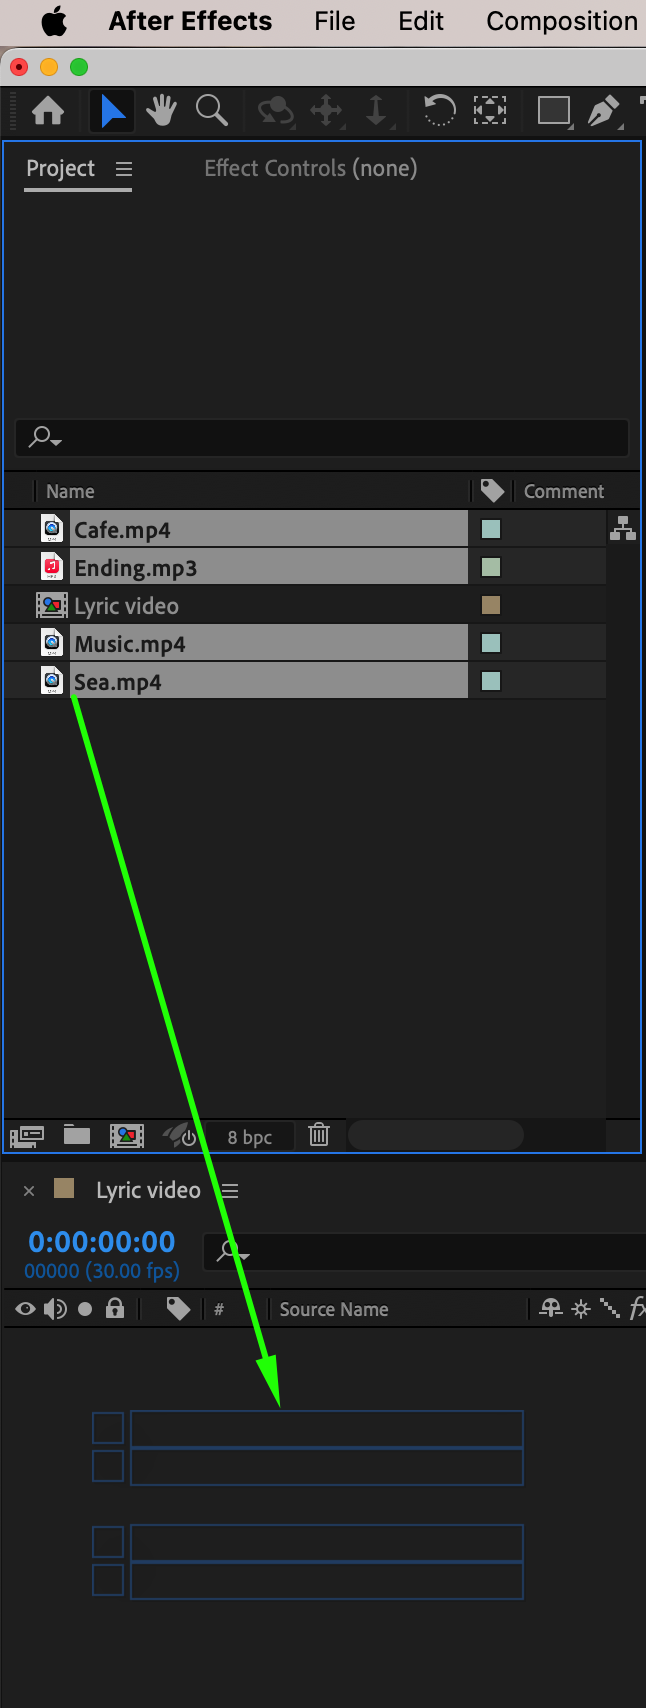Select the Pen tool
This screenshot has height=1708, width=646.
(x=602, y=110)
